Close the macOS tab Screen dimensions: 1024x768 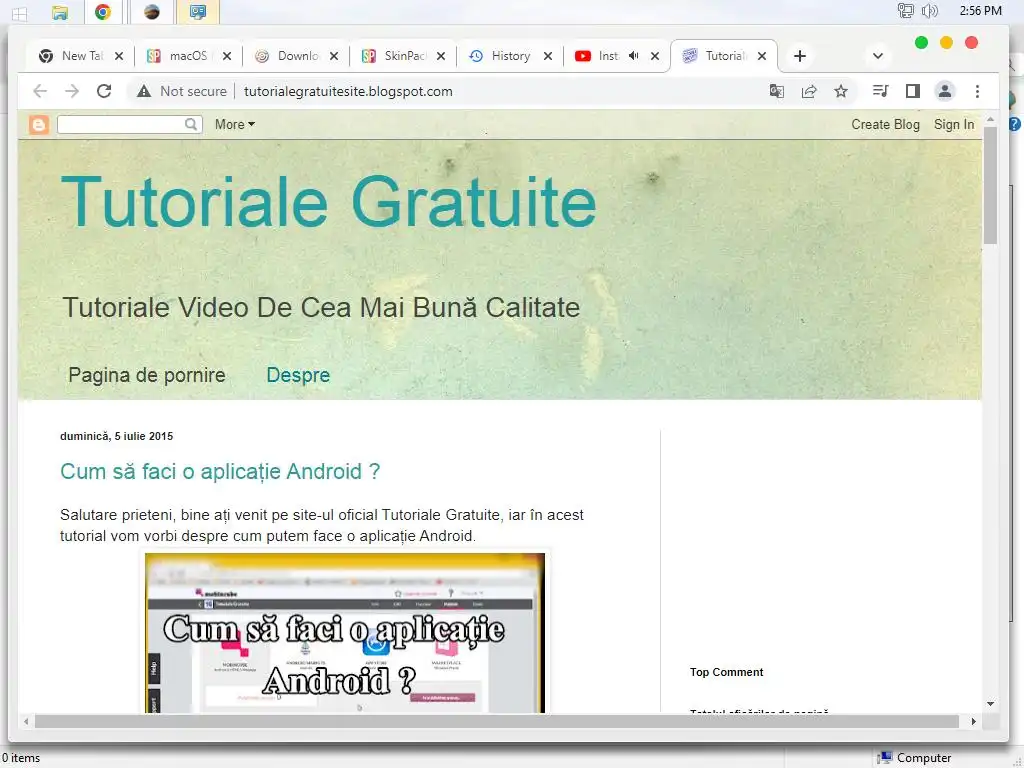227,56
